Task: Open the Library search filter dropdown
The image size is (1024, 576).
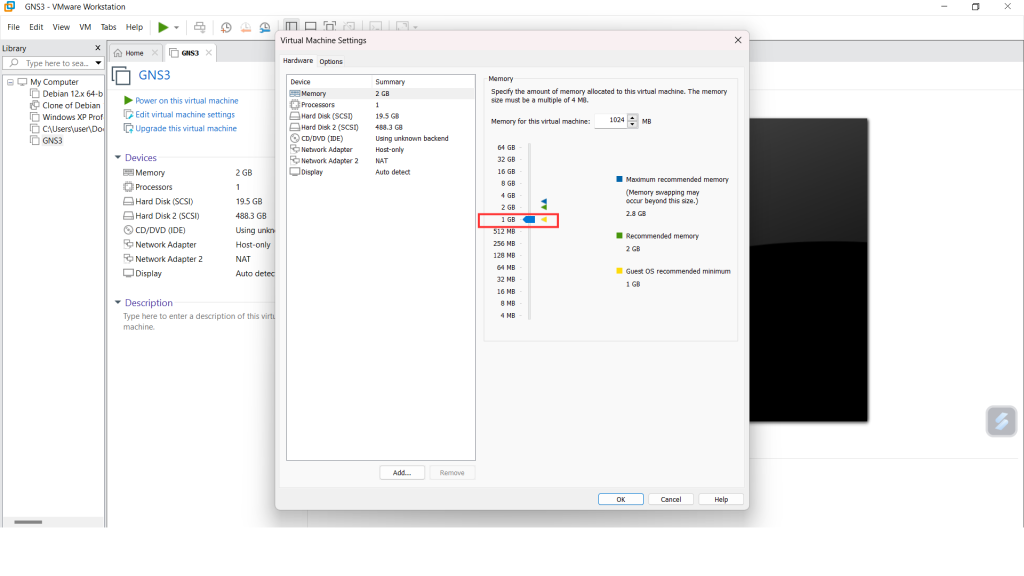Action: click(98, 63)
